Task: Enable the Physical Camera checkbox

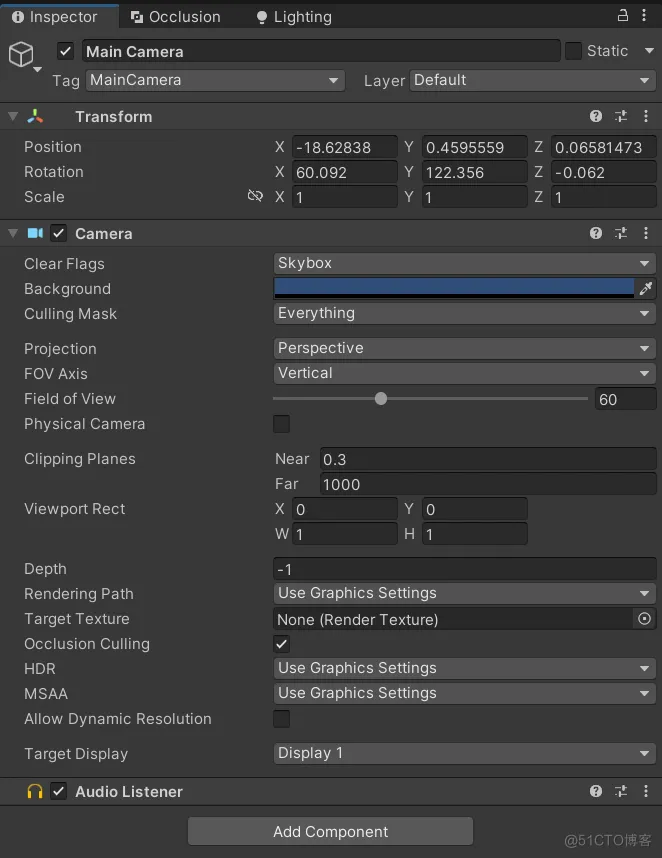Action: click(281, 424)
